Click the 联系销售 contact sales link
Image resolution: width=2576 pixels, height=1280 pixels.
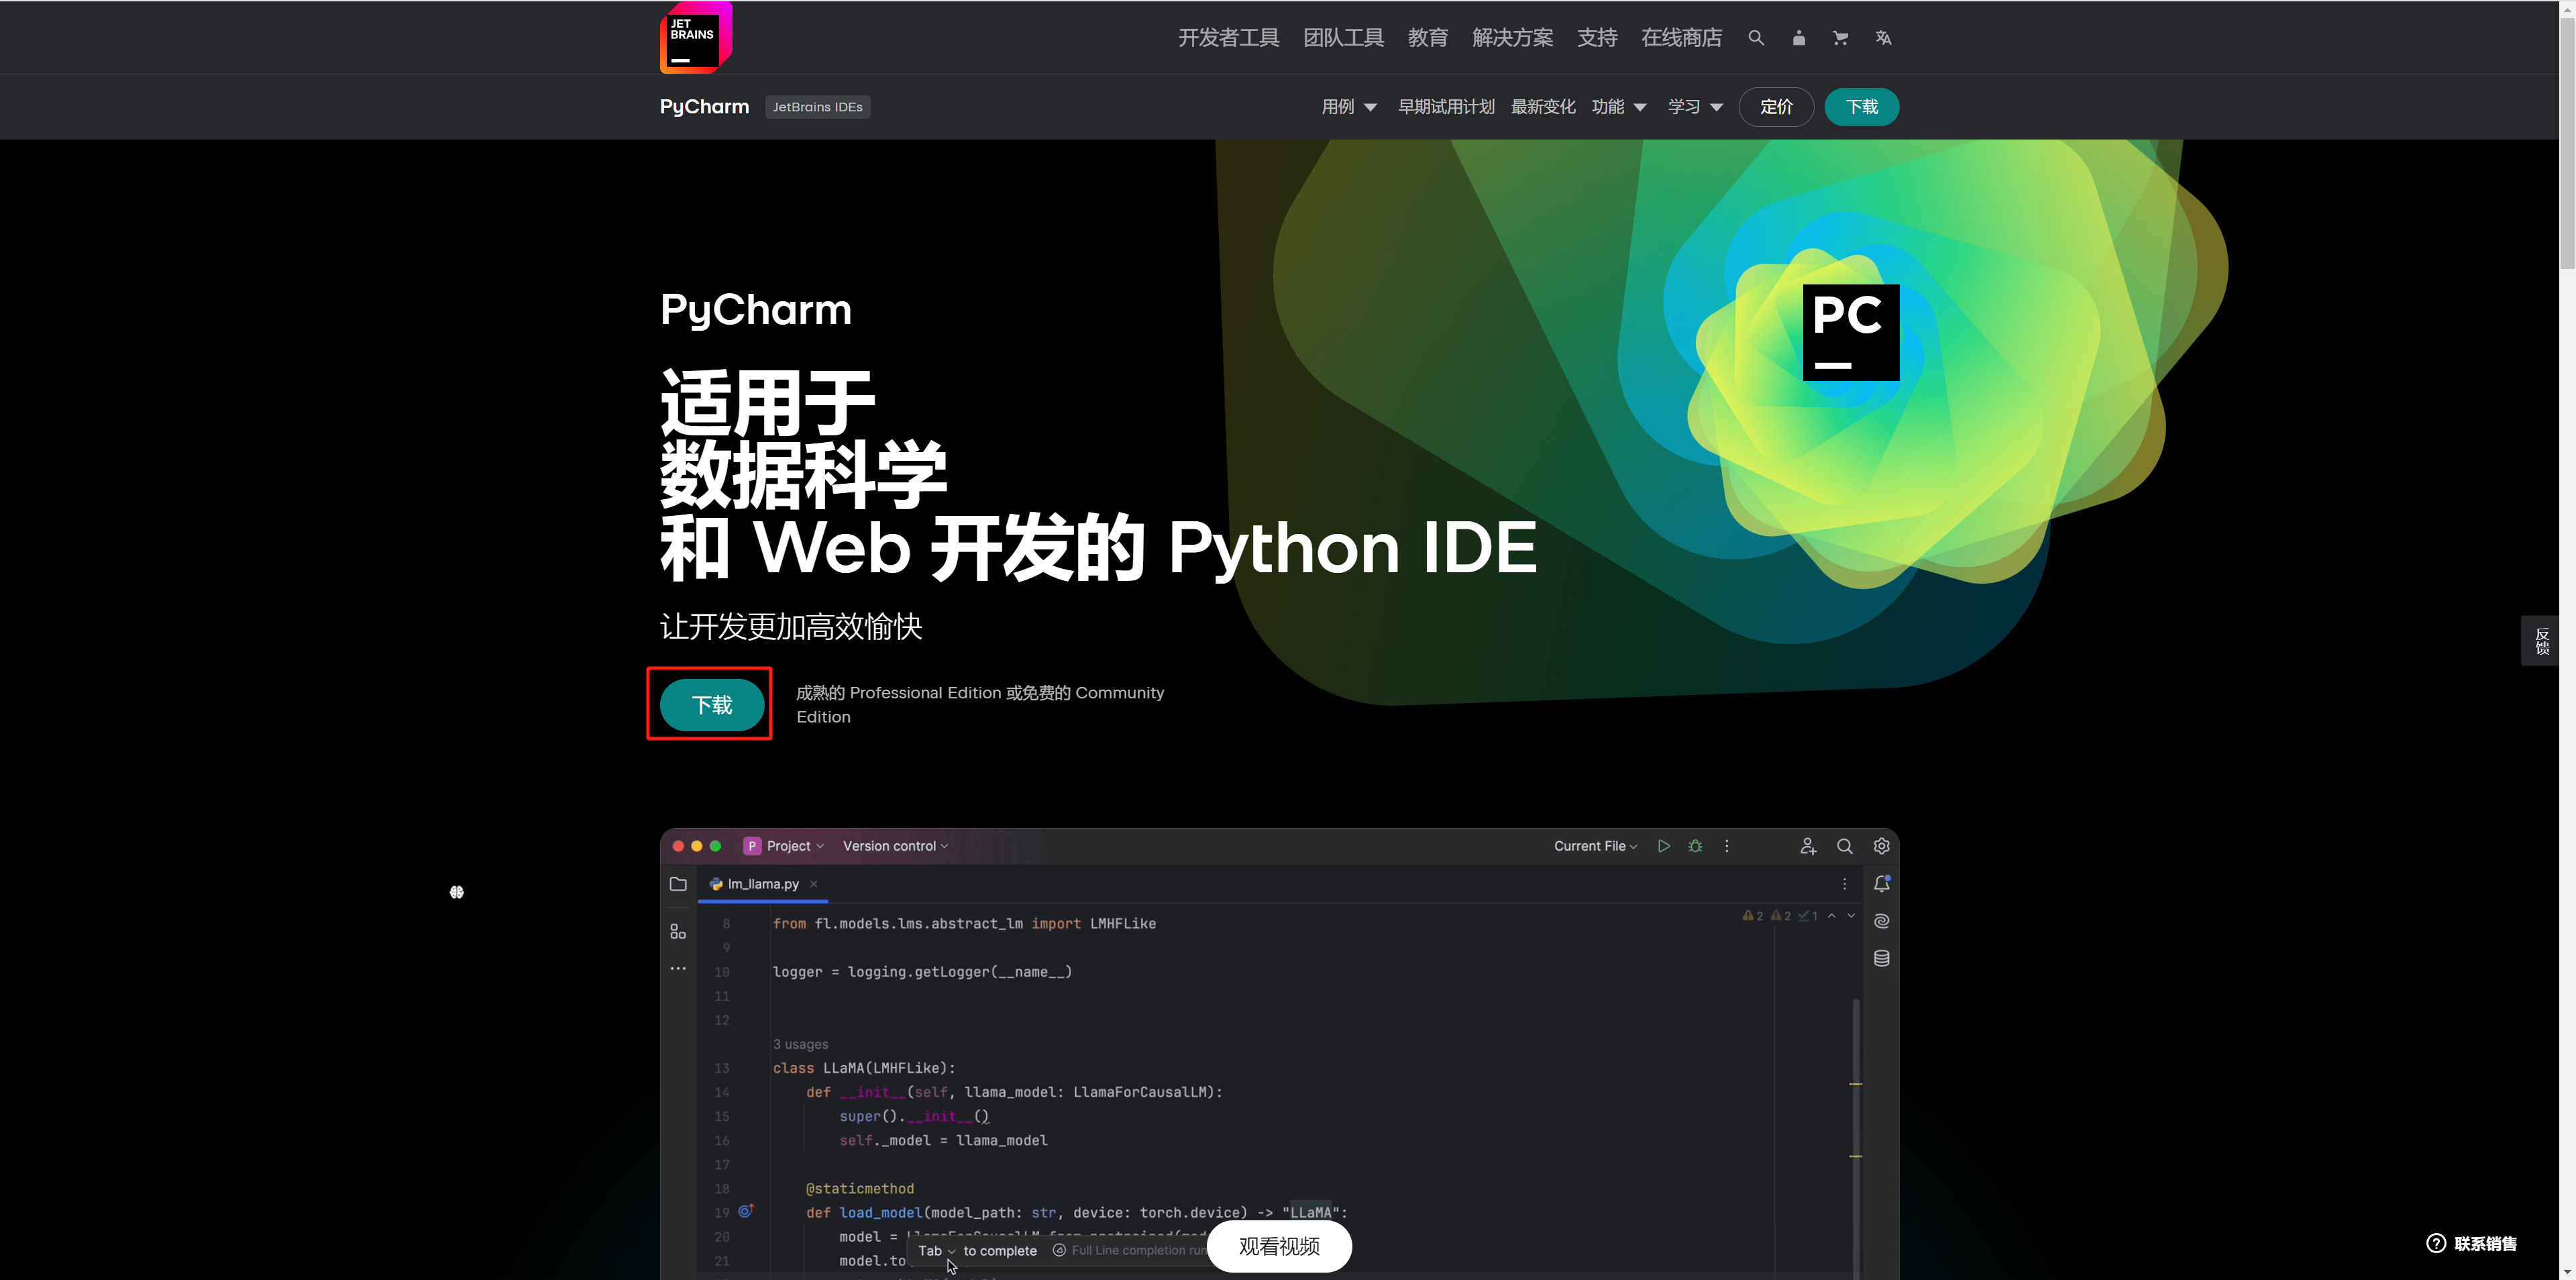[2485, 1244]
